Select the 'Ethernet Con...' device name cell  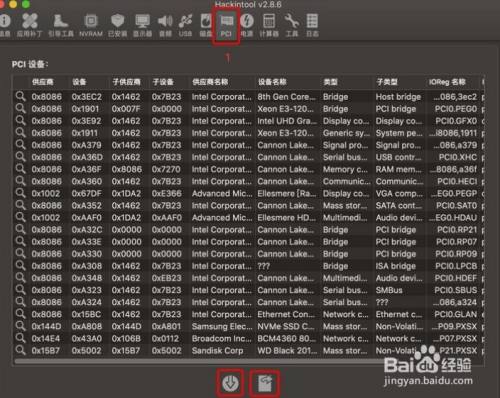click(286, 314)
